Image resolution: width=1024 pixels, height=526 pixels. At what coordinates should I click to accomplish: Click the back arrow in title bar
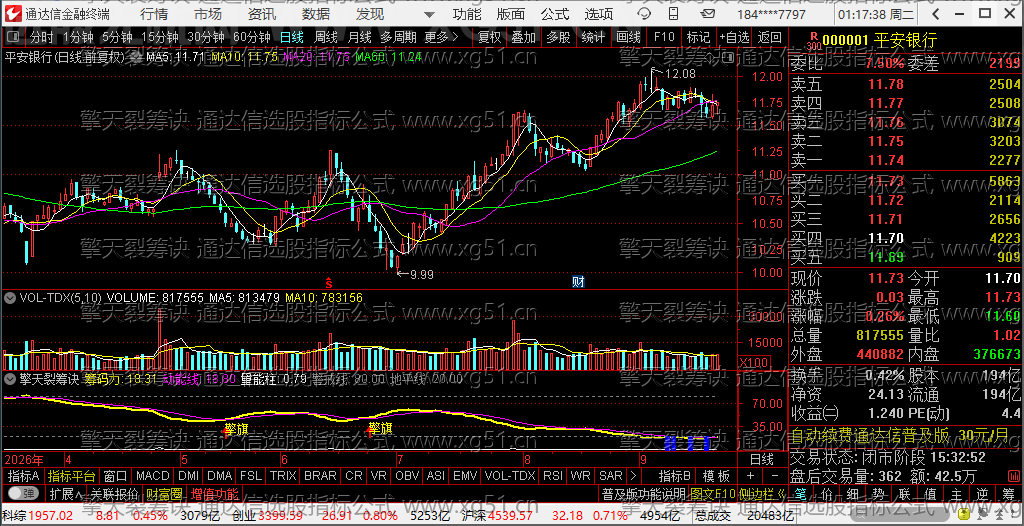[938, 14]
